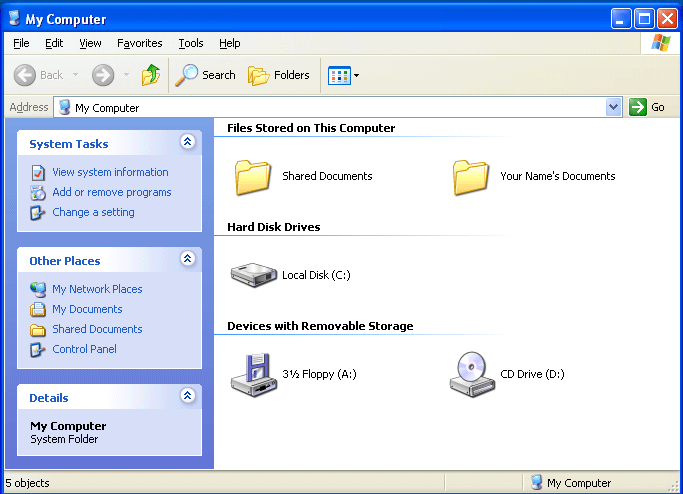
Task: Open the Search magnifier tool
Action: click(186, 75)
